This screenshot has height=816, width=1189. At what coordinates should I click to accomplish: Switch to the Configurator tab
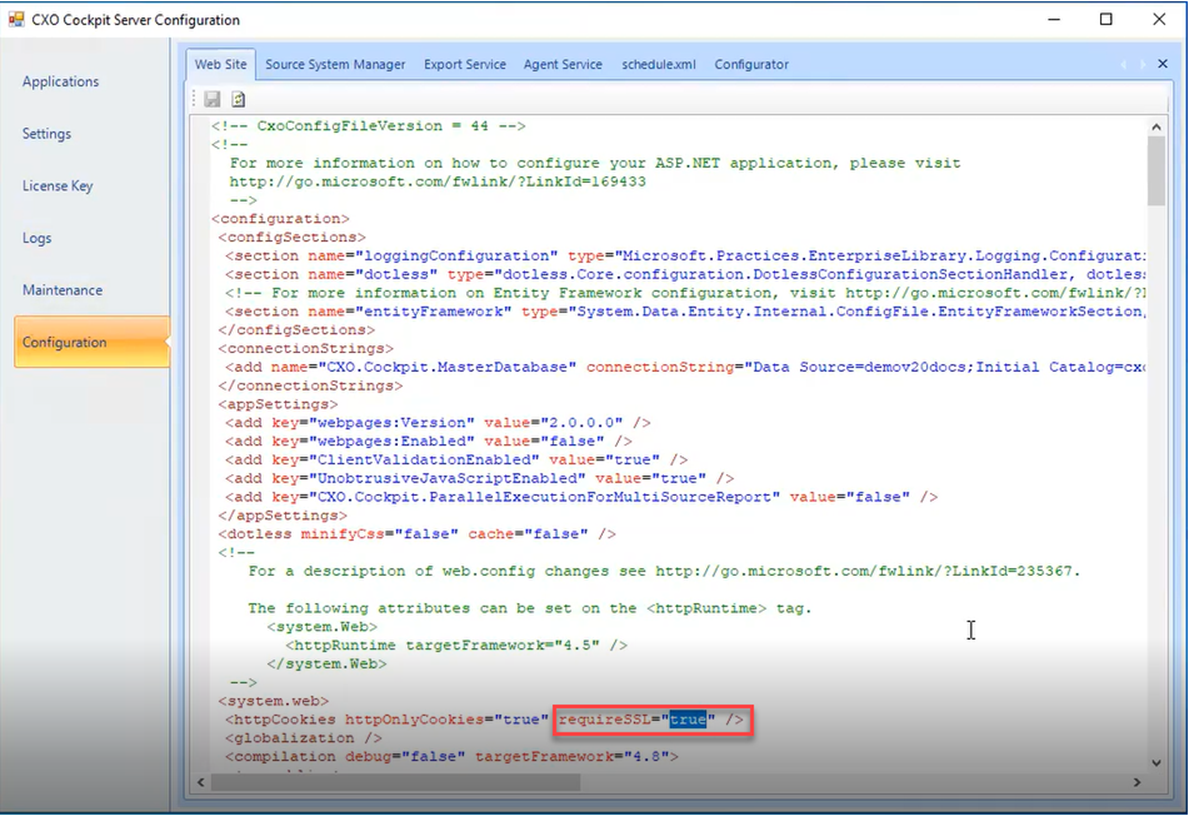point(751,64)
